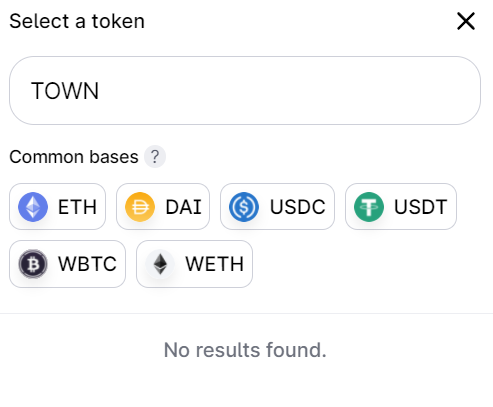Image resolution: width=493 pixels, height=407 pixels.
Task: Click the Common bases label
Action: tap(74, 157)
